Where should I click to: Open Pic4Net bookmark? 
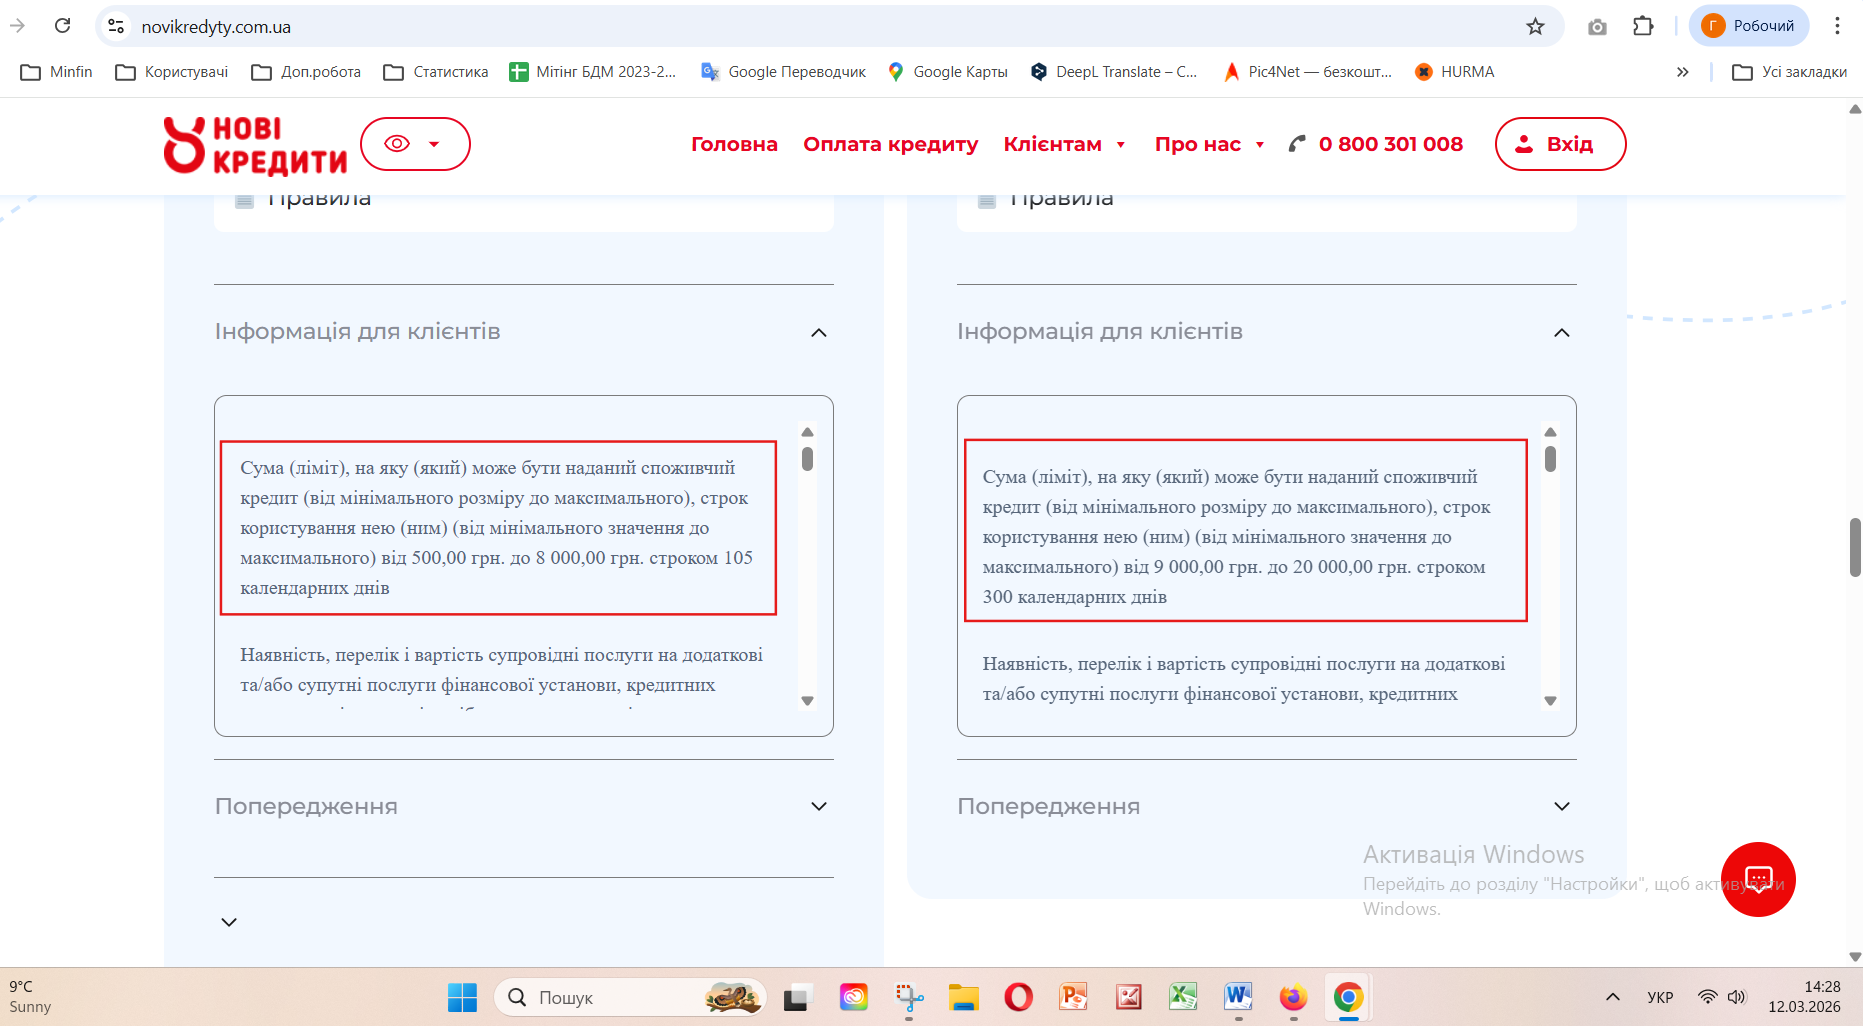[1308, 72]
